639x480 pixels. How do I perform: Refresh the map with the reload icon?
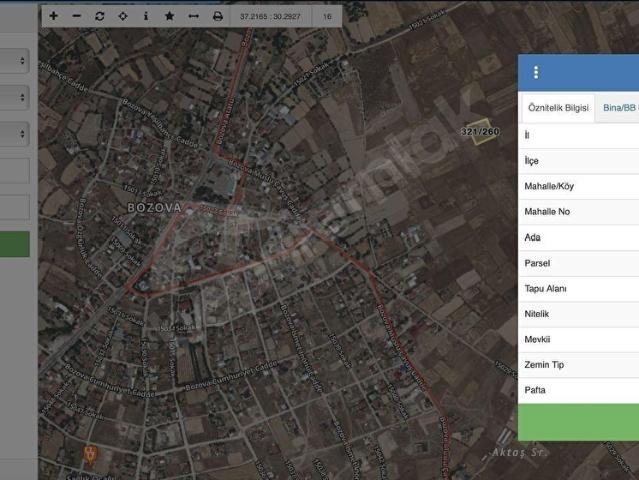tap(99, 16)
